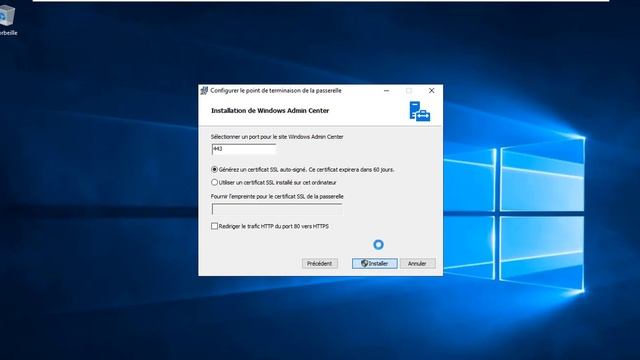Image resolution: width=640 pixels, height=360 pixels.
Task: Click the installer icon in the title bar
Action: (204, 91)
